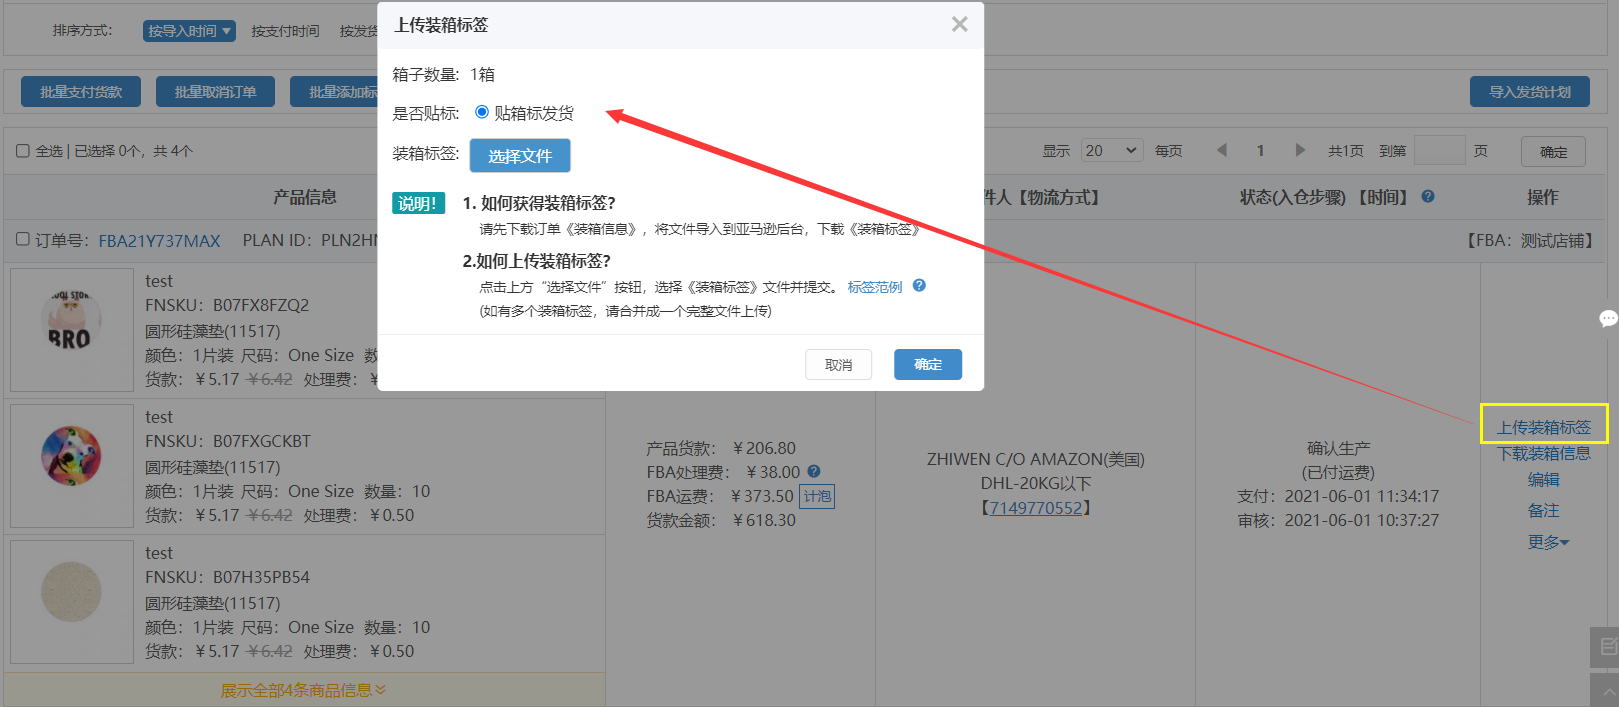
Task: Click the 计泡 tag beside FBA运费
Action: (x=817, y=496)
